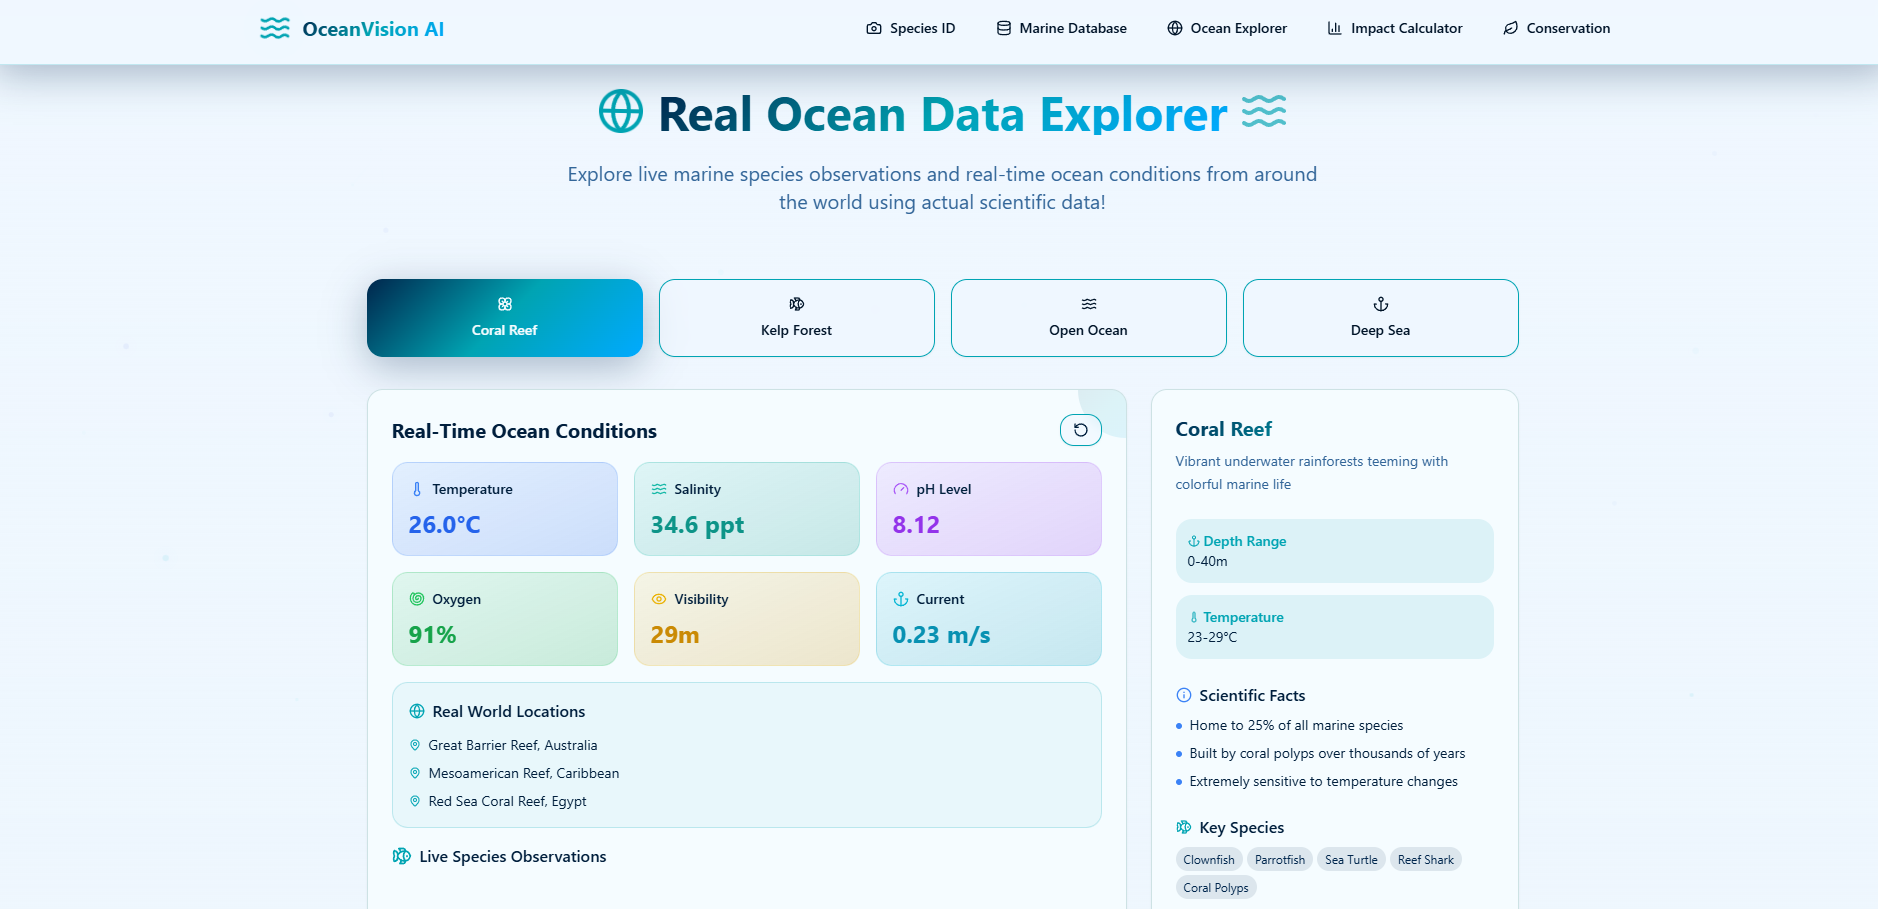Viewport: 1878px width, 909px height.
Task: Click the info icon beside Scientific Facts
Action: coord(1184,695)
